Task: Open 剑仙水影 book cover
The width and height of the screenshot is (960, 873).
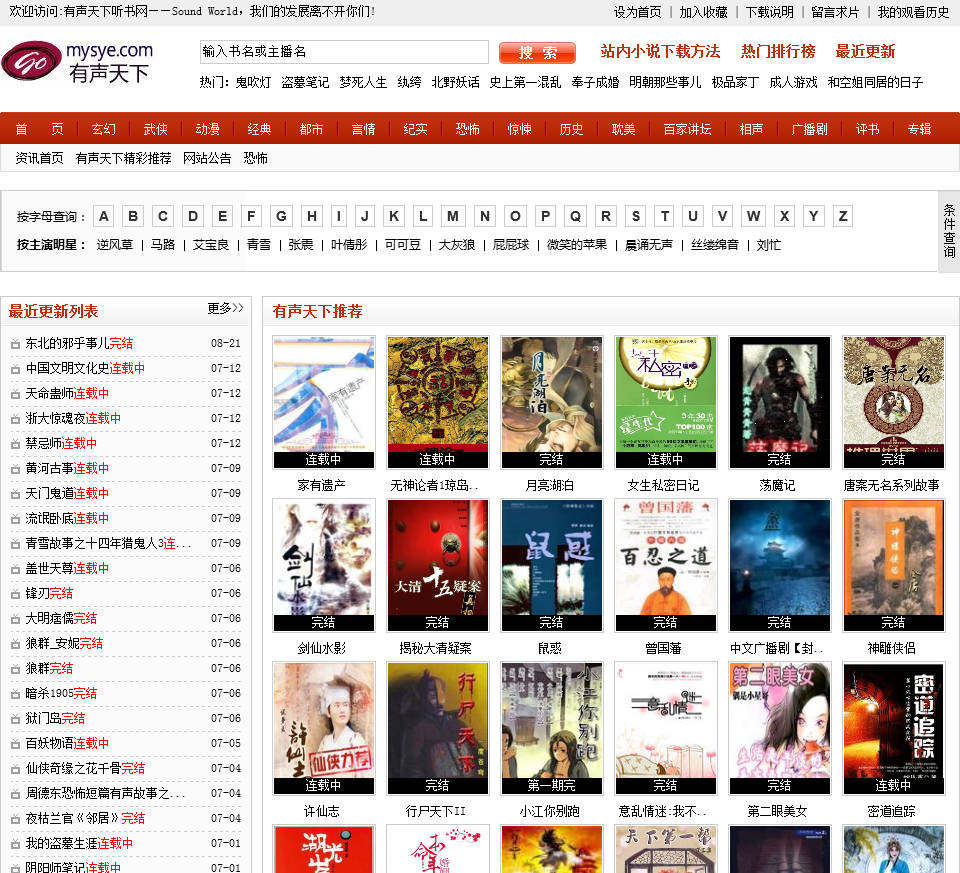Action: pos(324,565)
